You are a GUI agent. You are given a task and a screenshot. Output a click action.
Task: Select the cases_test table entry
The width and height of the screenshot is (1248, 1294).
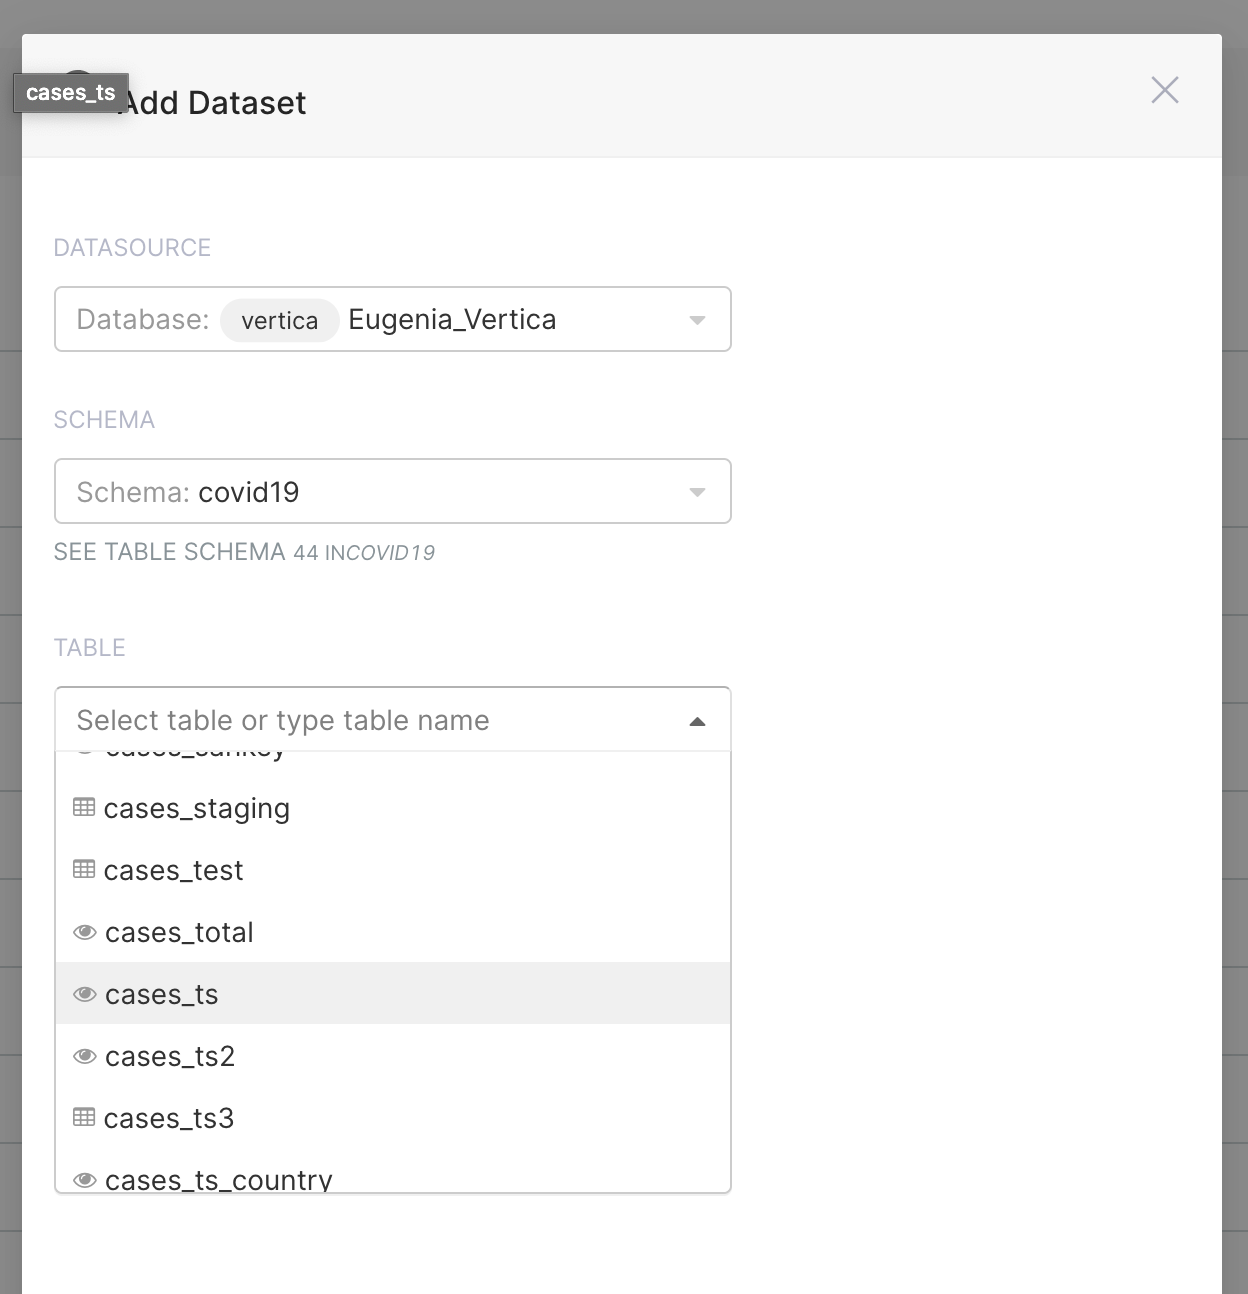click(174, 870)
